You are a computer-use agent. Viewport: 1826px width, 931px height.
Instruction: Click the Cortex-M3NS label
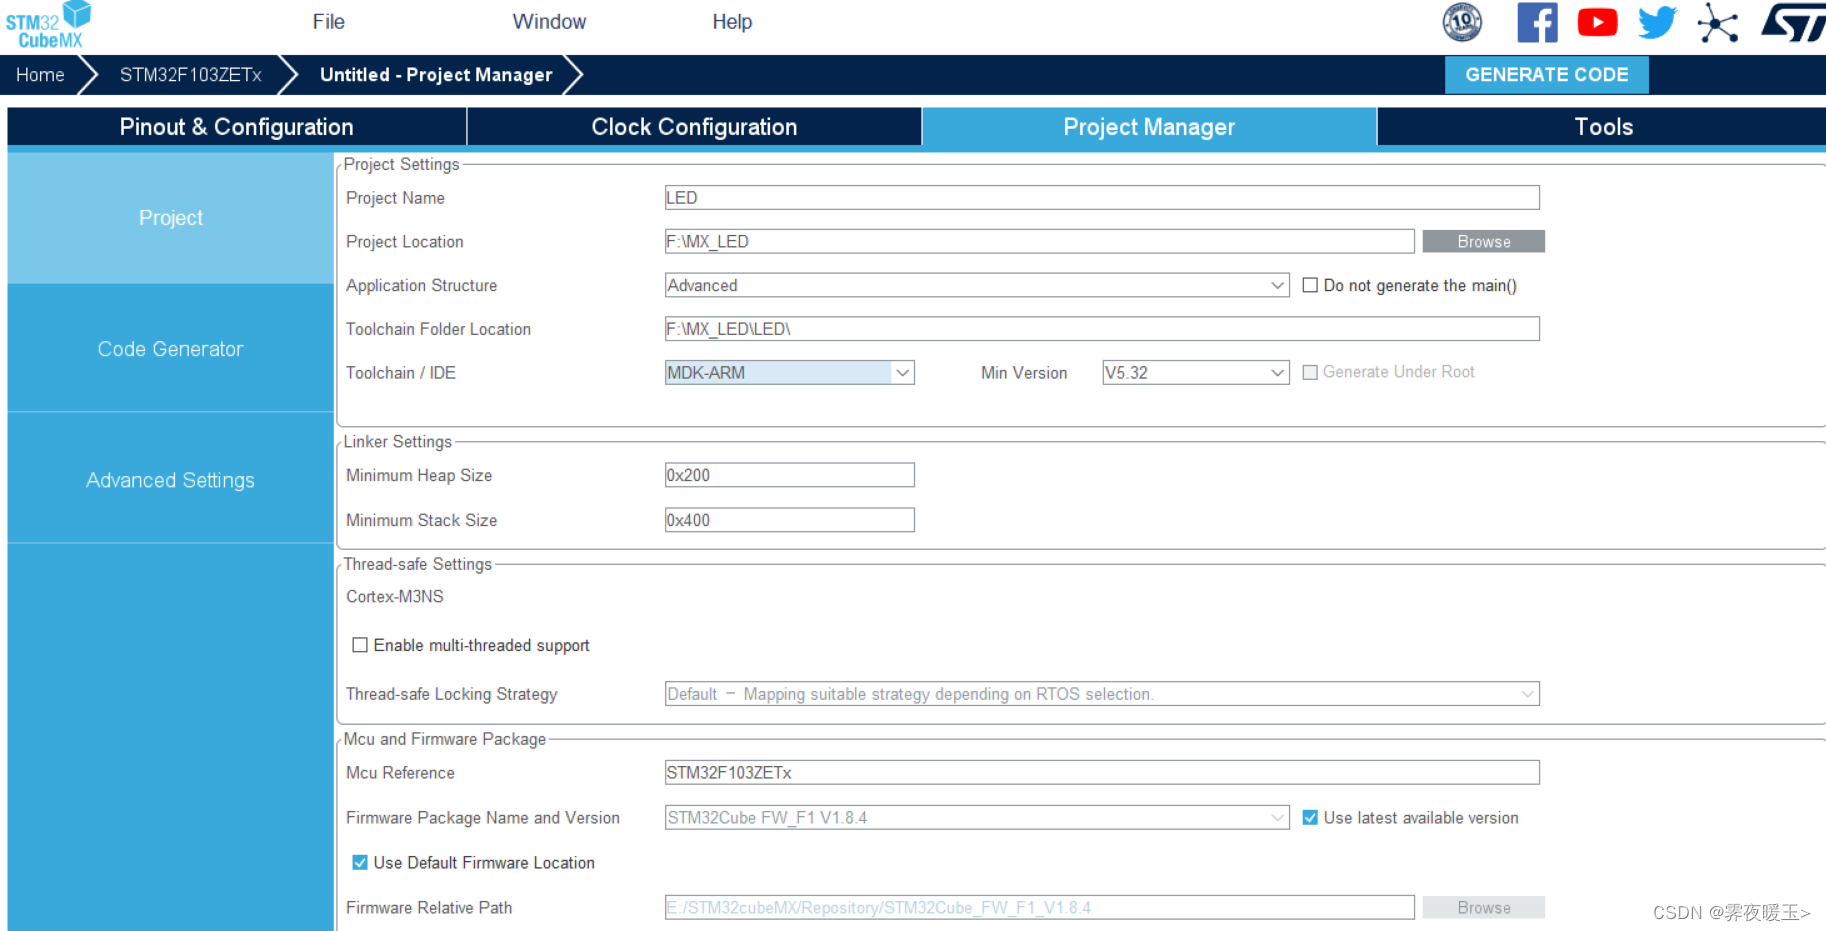[395, 597]
